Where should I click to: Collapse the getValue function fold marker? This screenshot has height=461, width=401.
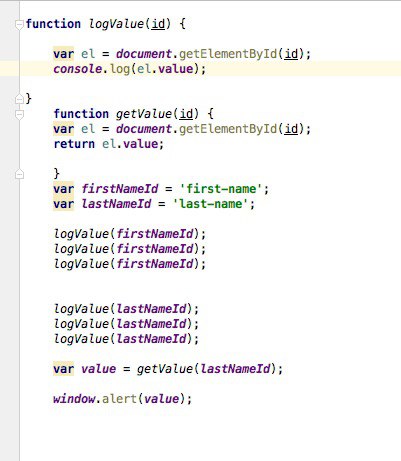(x=19, y=114)
